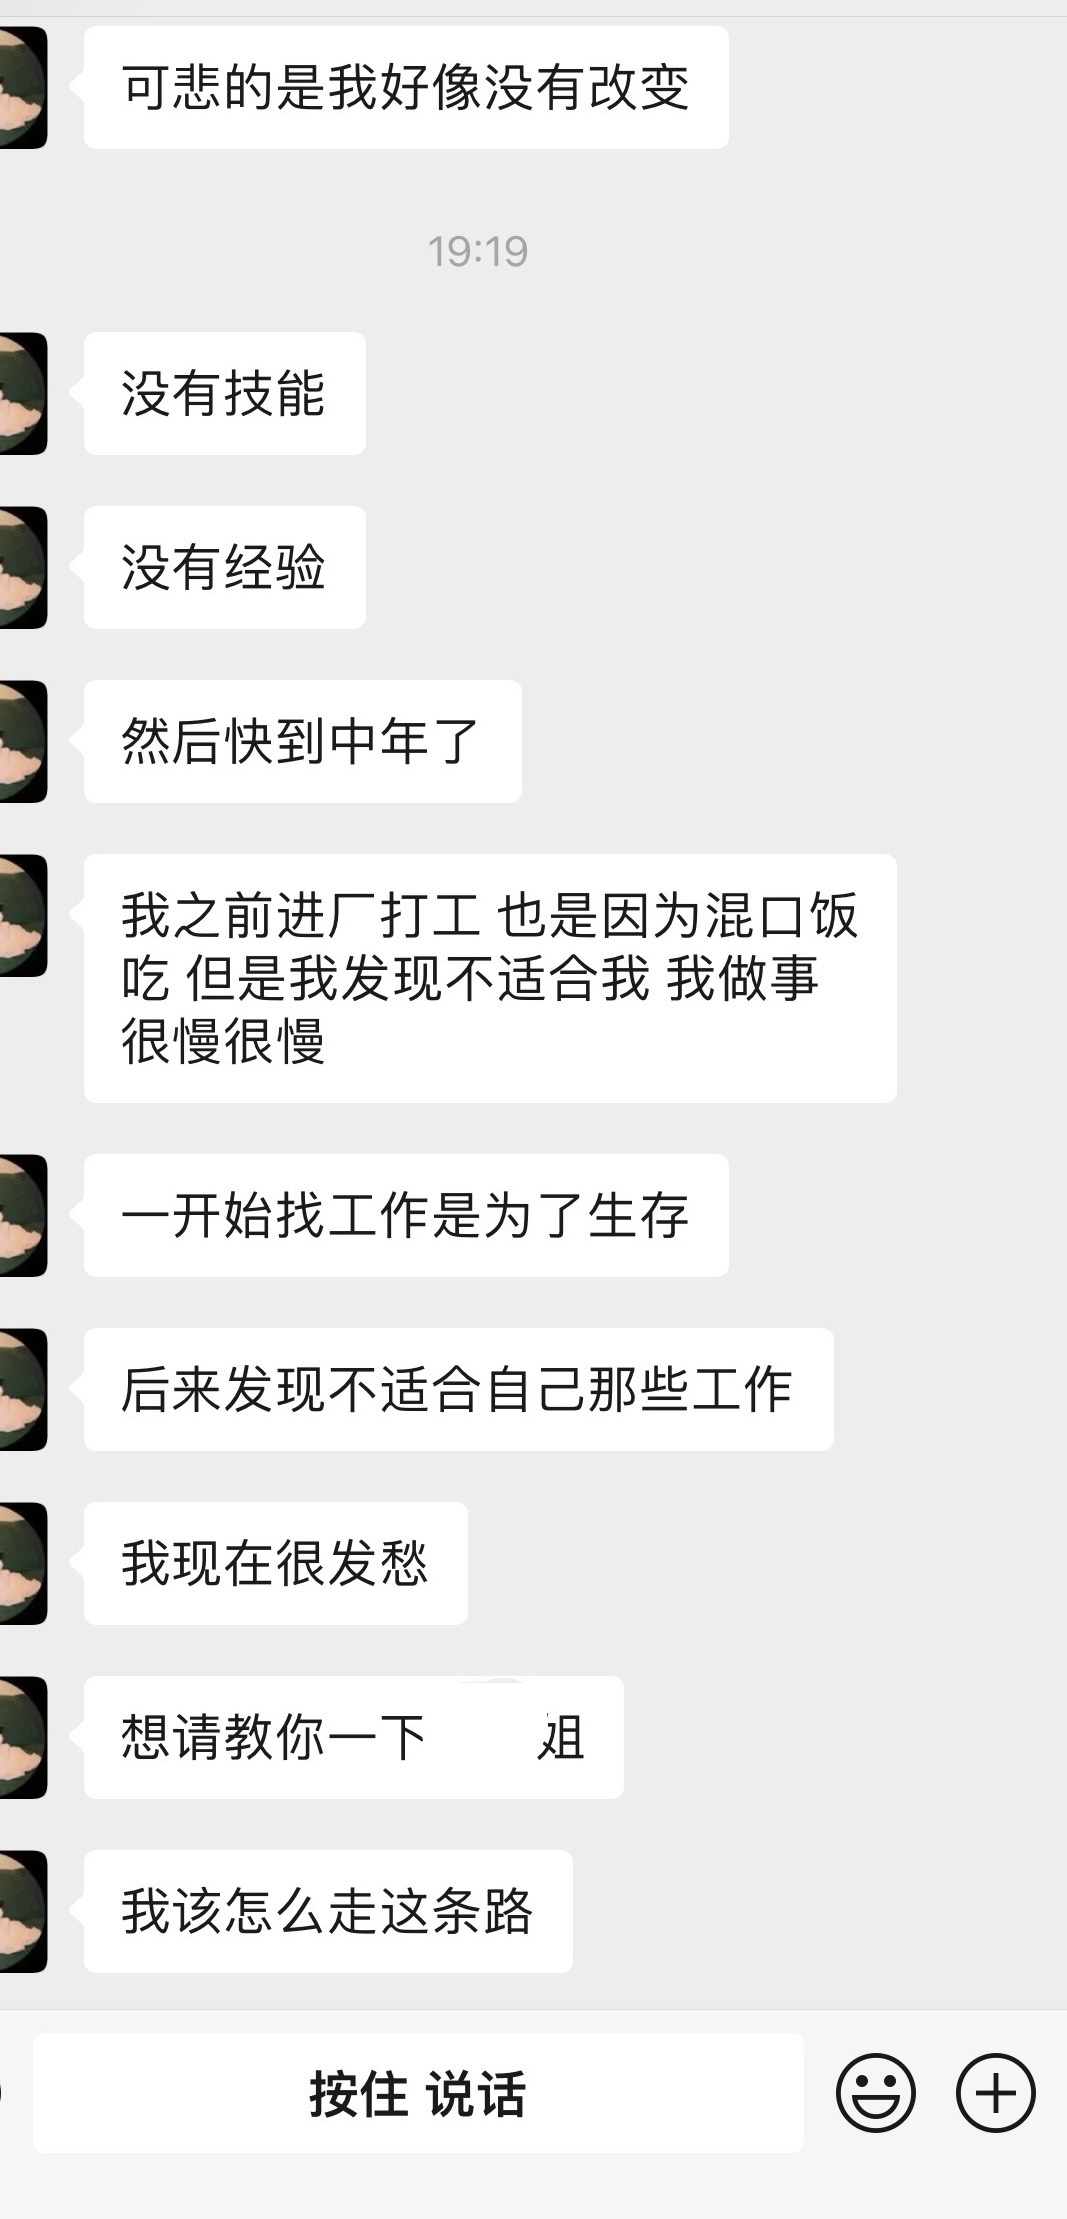
Task: Select the 我该怎么走这条路 message bubble
Action: coord(328,1911)
